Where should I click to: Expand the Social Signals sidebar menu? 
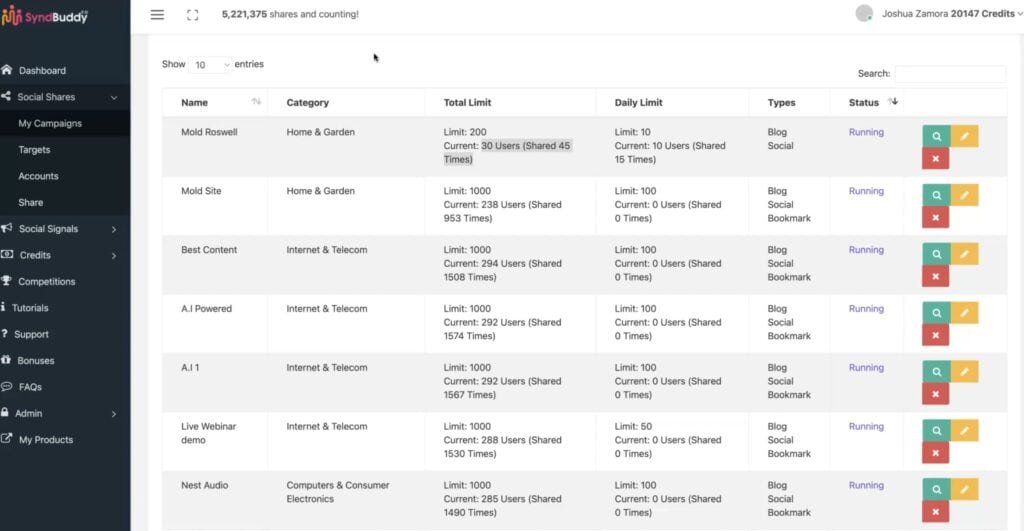pyautogui.click(x=65, y=229)
